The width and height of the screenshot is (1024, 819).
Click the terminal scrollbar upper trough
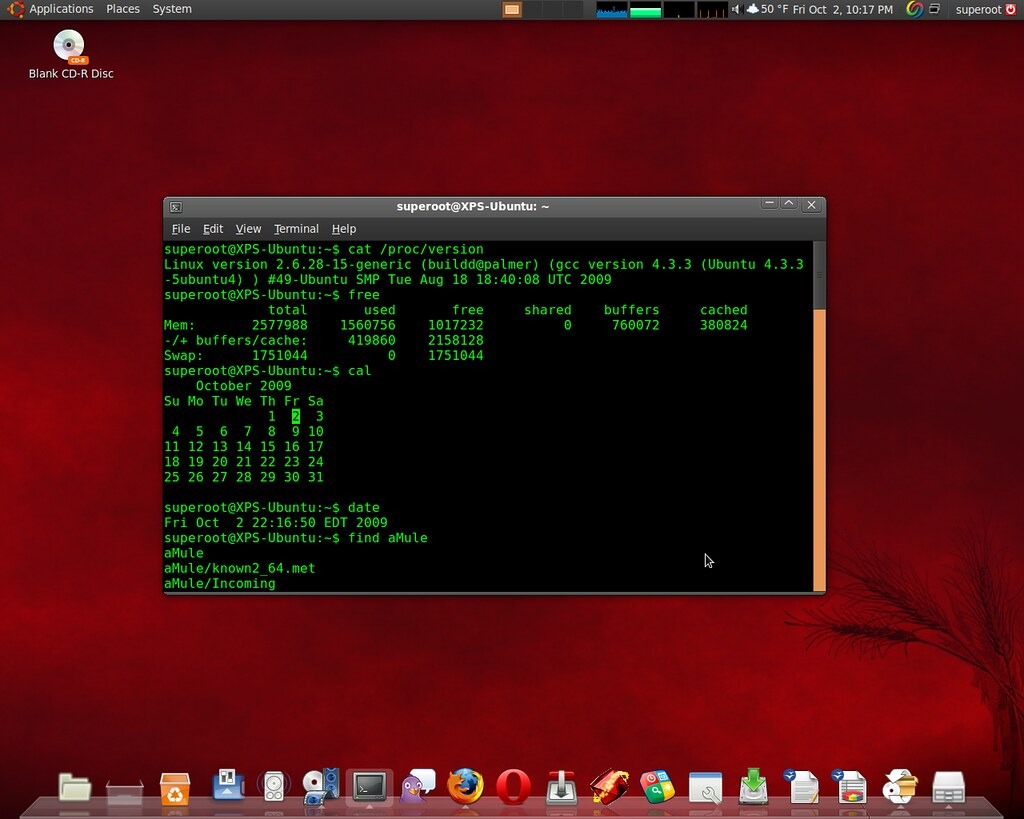click(820, 275)
